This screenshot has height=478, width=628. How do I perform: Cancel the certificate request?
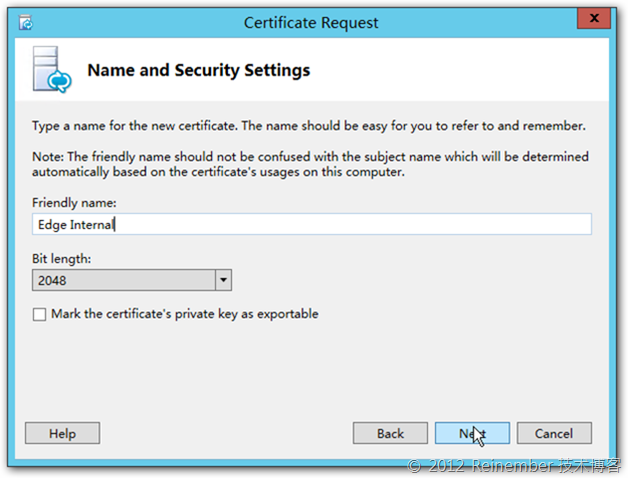(554, 433)
